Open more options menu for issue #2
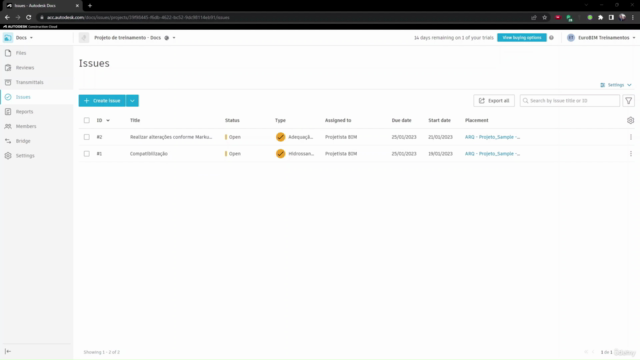 tap(631, 137)
